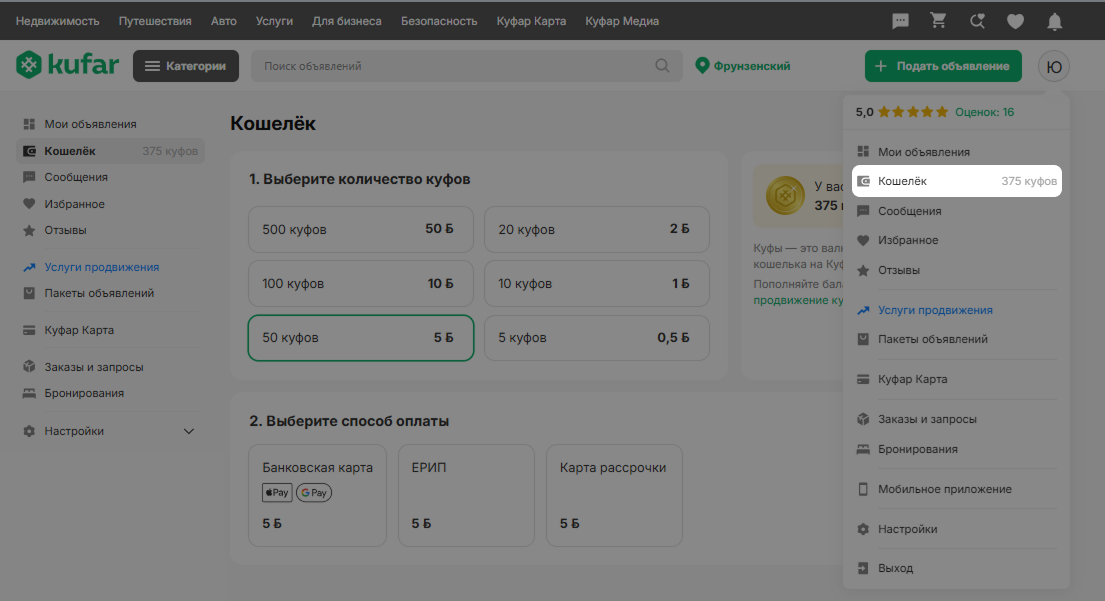1105x601 pixels.
Task: Choose Карта рассрочки payment method
Action: click(615, 495)
